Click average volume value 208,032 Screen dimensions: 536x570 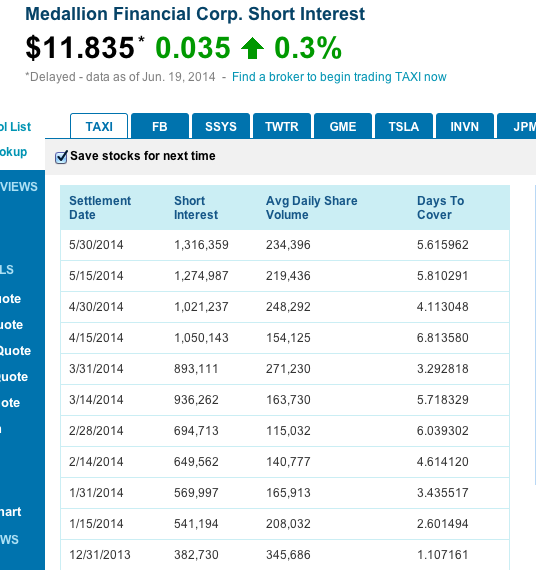pyautogui.click(x=288, y=524)
